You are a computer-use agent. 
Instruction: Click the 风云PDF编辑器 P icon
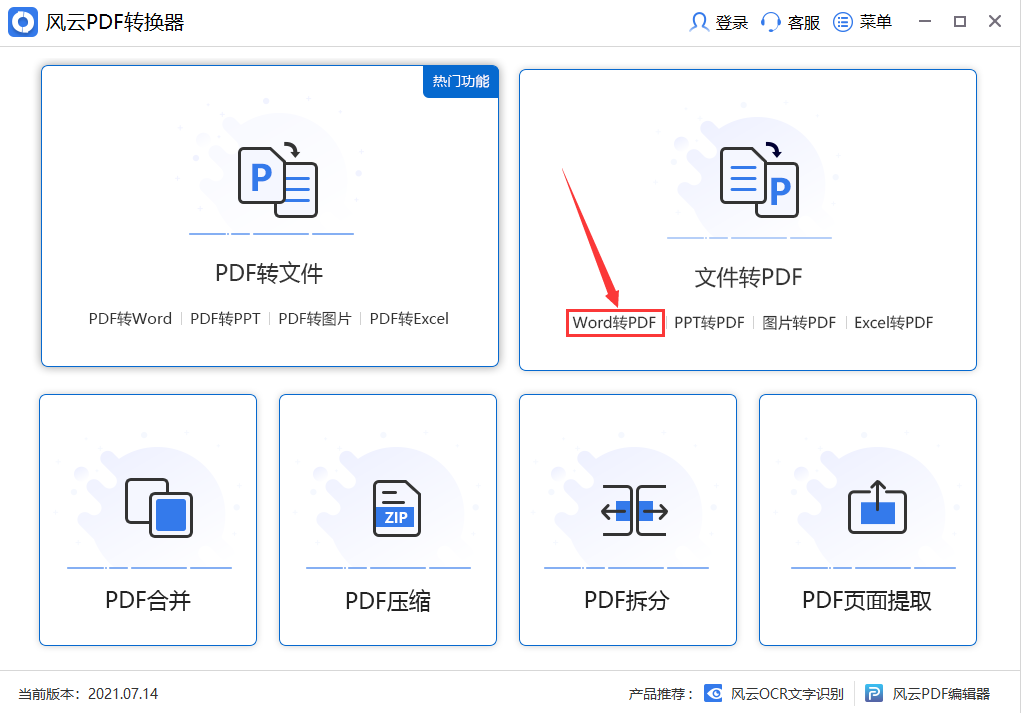(x=874, y=693)
